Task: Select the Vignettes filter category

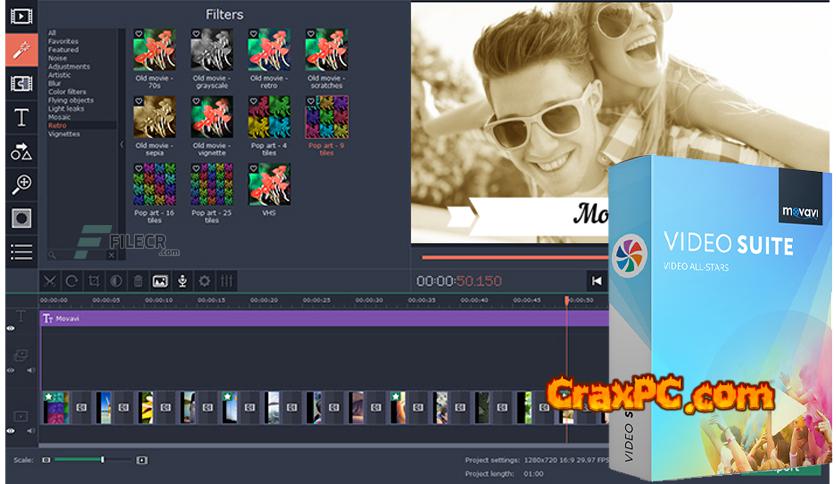Action: coord(64,133)
